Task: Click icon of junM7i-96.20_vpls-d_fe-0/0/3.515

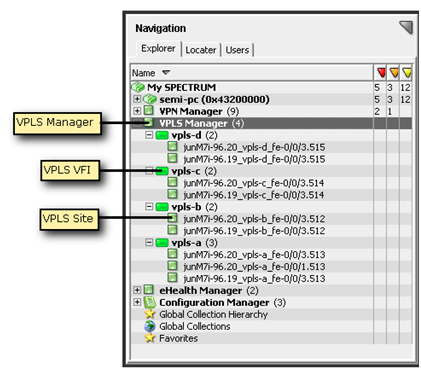Action: (x=172, y=146)
